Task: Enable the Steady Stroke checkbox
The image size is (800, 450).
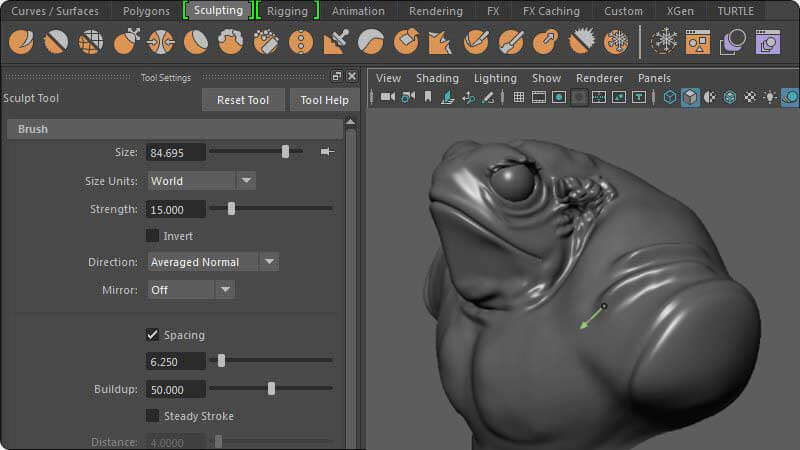Action: pos(153,416)
